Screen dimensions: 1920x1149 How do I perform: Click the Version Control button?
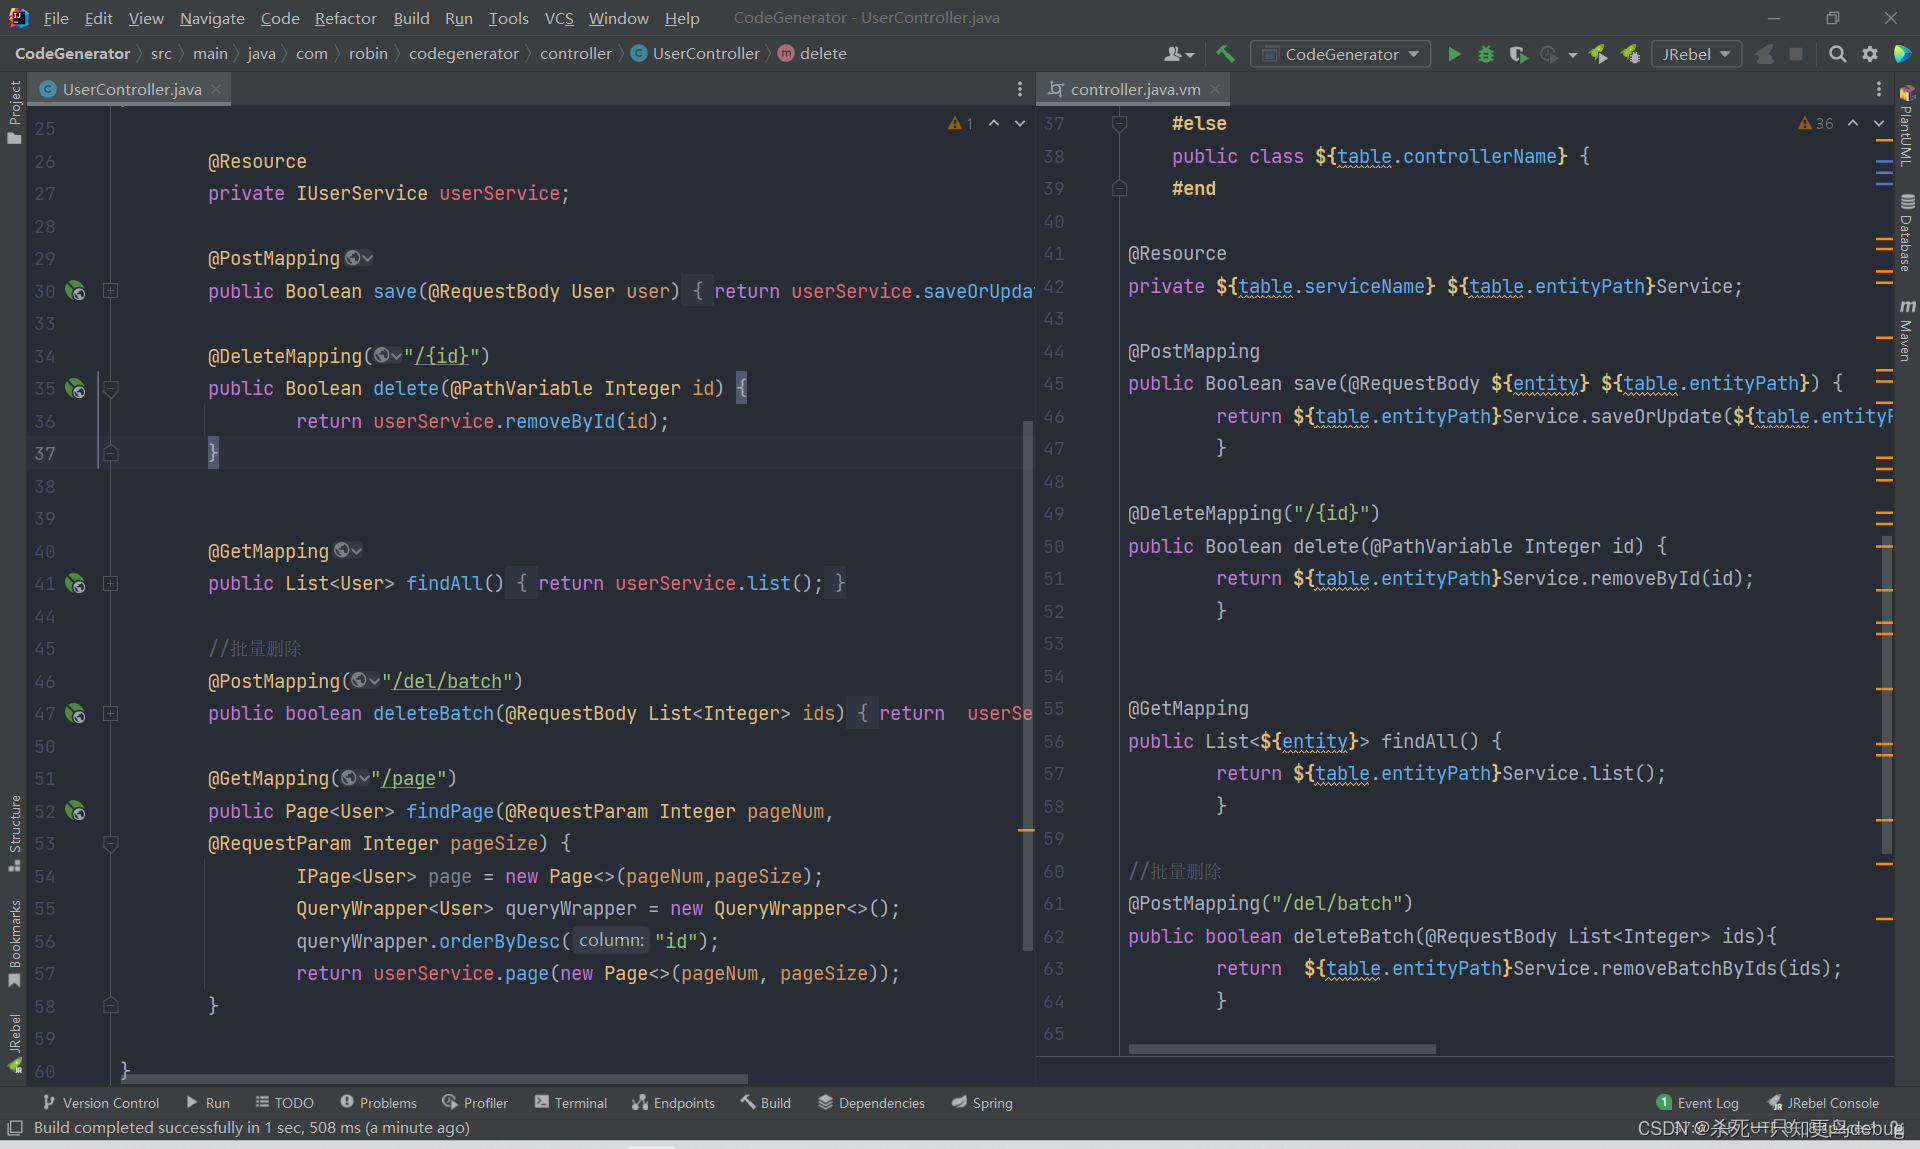click(x=101, y=1104)
